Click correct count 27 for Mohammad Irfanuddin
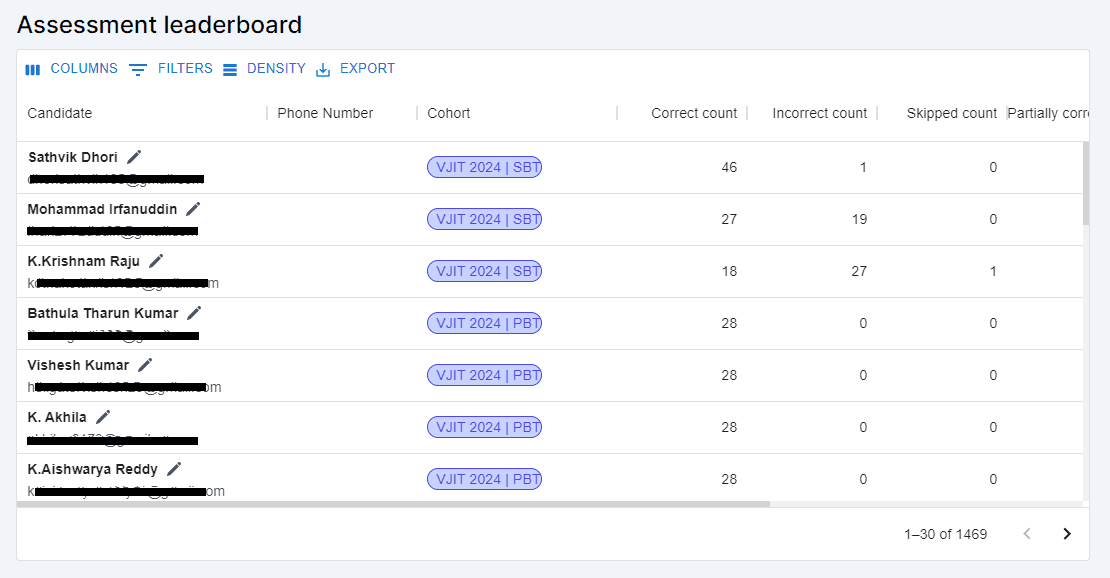 (729, 219)
